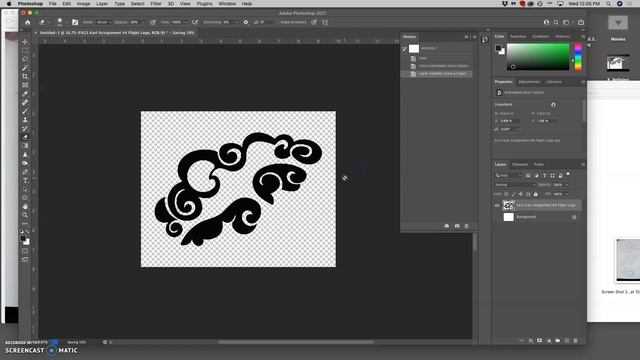Select the 'Layer Visibility' history state
The width and height of the screenshot is (640, 360).
tap(437, 74)
